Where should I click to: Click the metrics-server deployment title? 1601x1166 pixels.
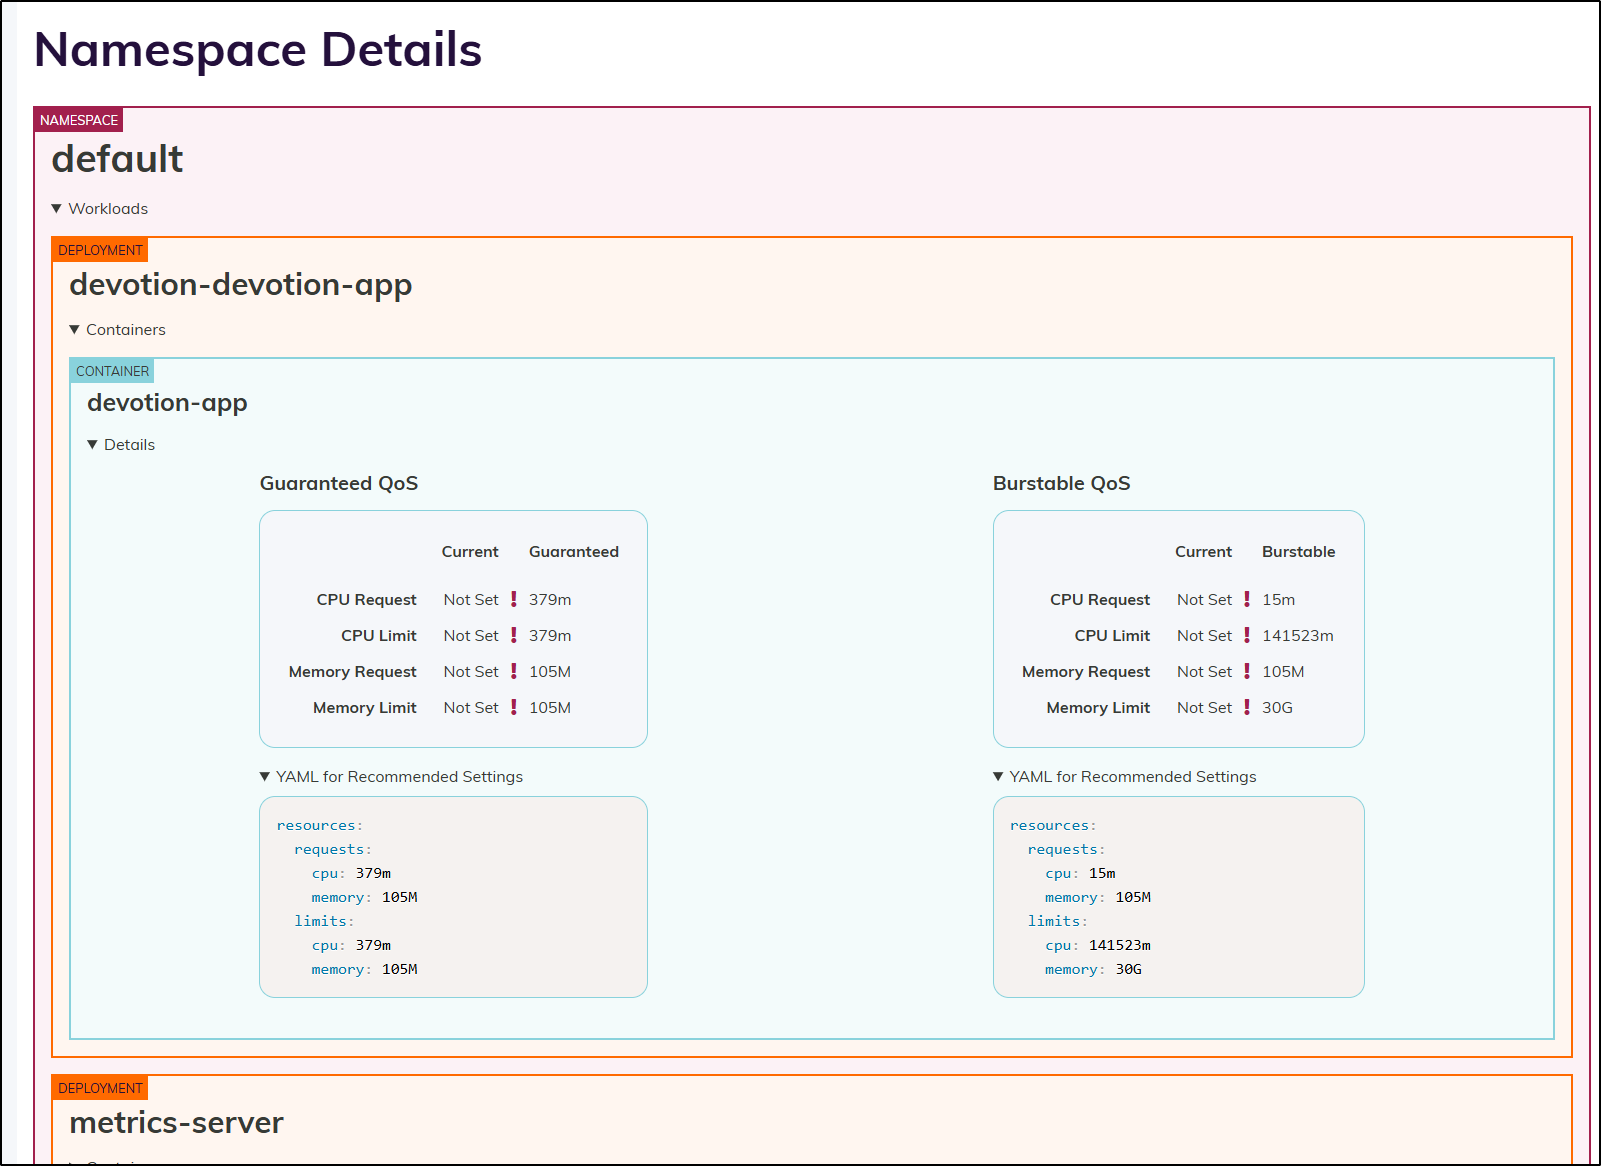pos(176,1123)
